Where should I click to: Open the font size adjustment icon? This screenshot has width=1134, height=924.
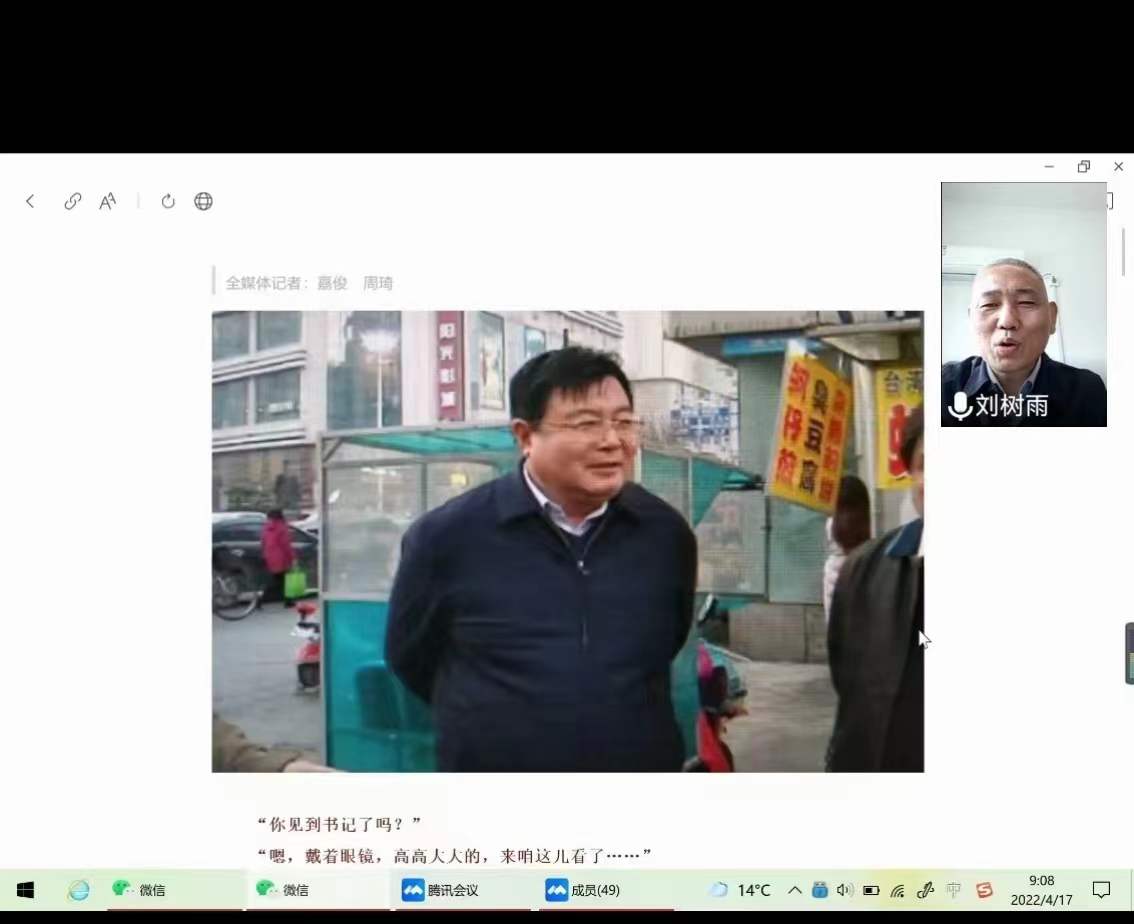tap(108, 201)
